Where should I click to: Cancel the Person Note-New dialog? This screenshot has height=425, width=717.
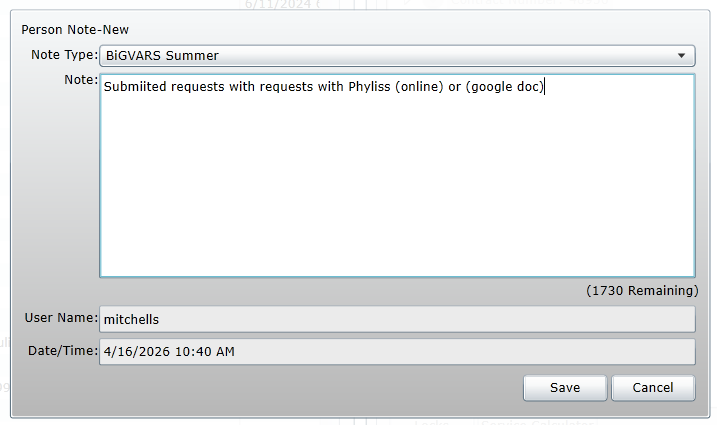(653, 388)
